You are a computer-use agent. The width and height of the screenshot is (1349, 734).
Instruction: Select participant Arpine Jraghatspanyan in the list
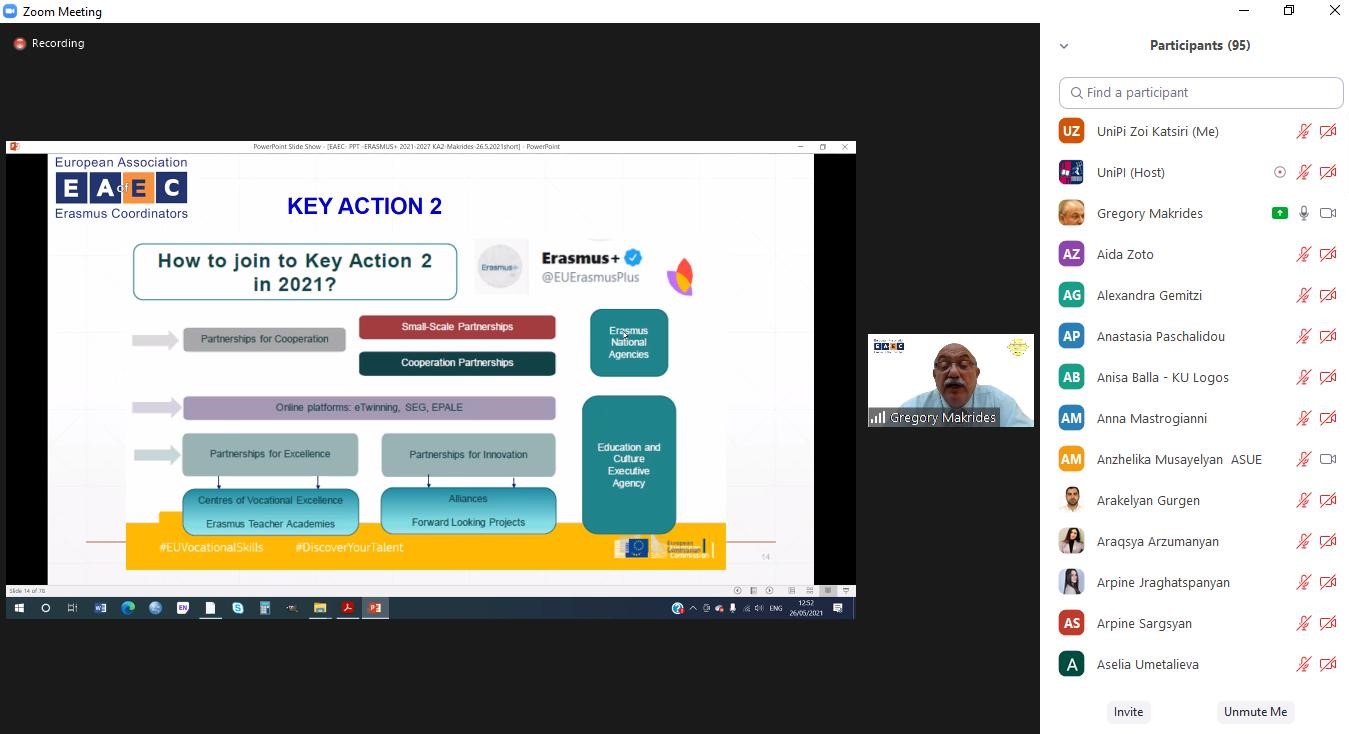pyautogui.click(x=1201, y=582)
